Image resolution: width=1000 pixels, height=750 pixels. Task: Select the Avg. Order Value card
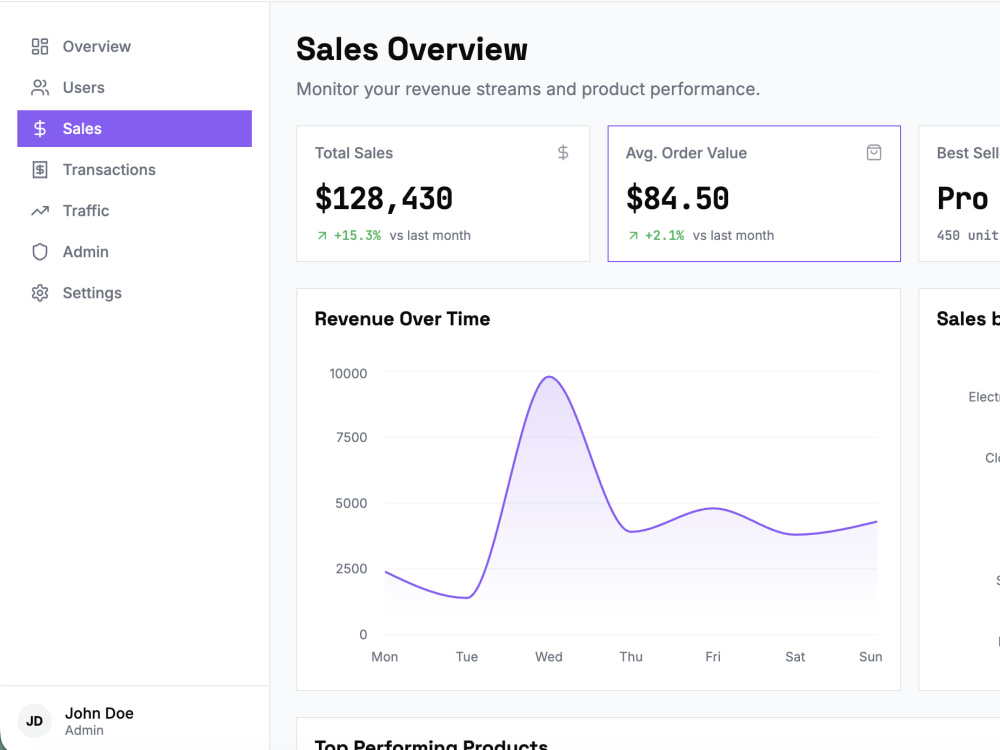[754, 194]
